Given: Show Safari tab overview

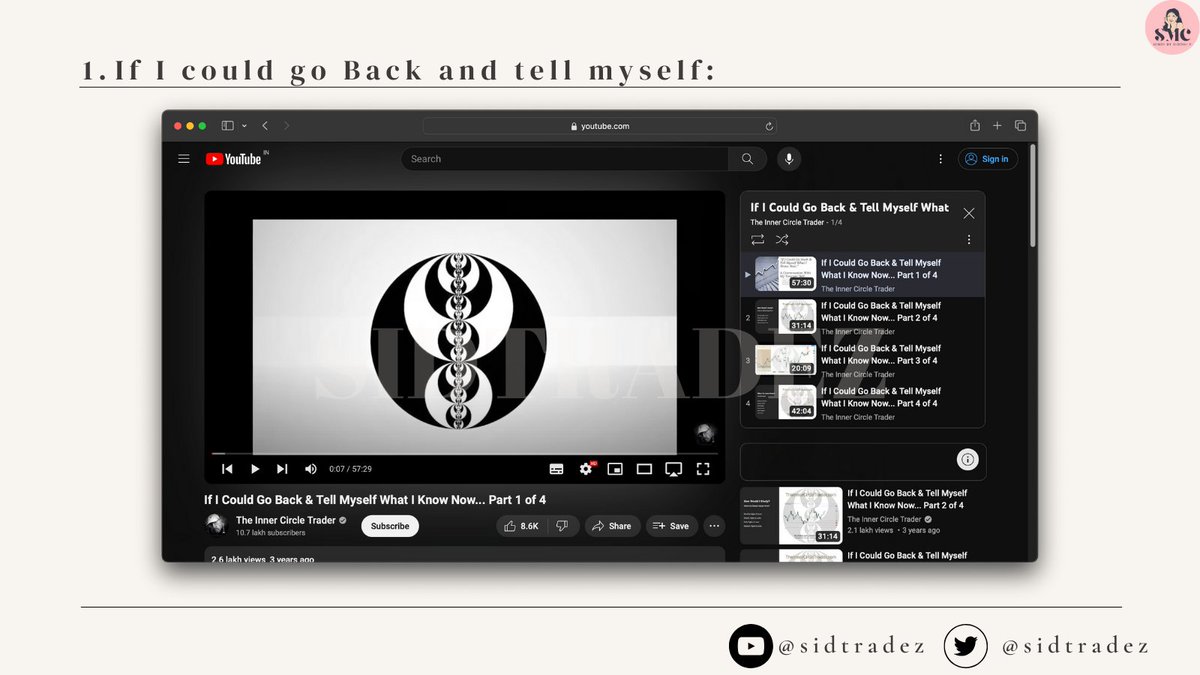Looking at the screenshot, I should pyautogui.click(x=1020, y=126).
